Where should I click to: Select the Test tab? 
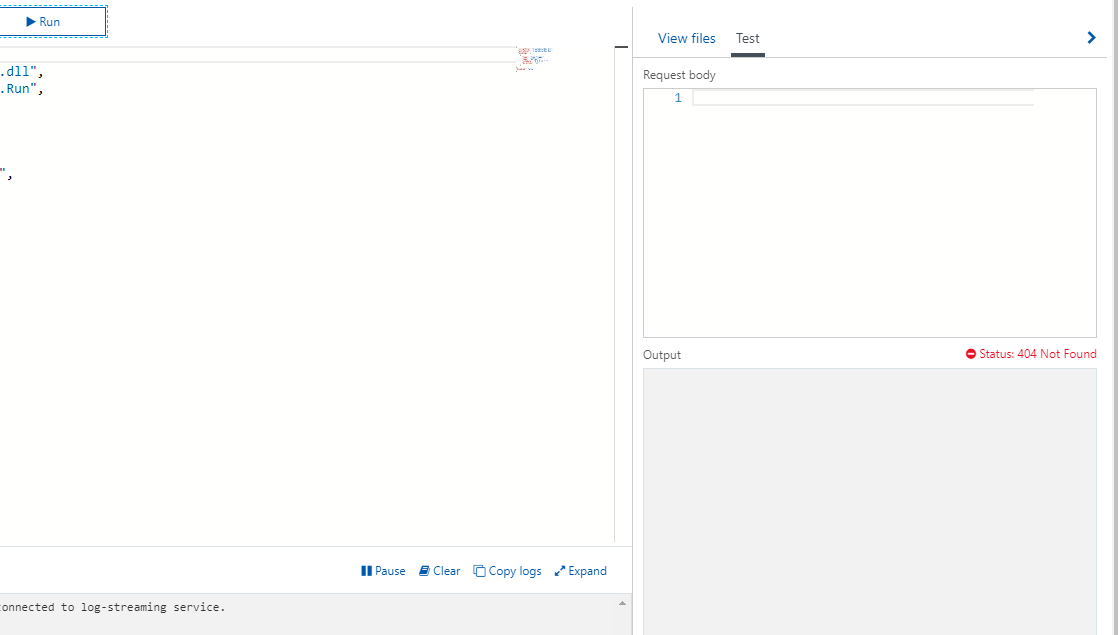748,38
